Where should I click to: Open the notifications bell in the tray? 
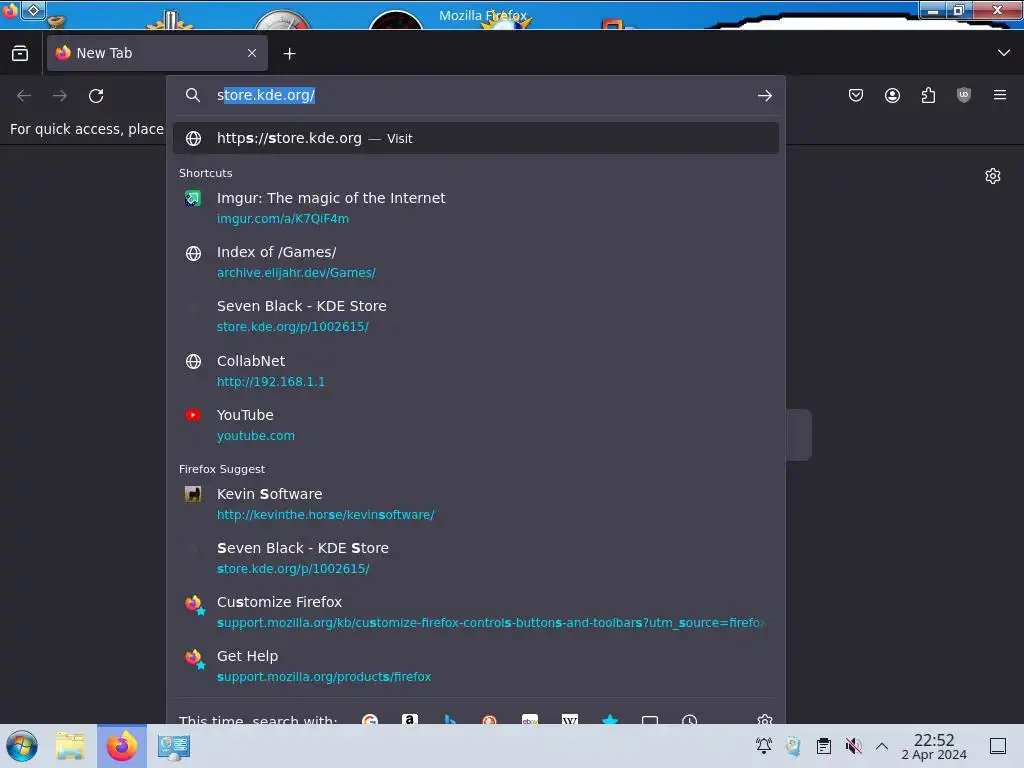(763, 746)
